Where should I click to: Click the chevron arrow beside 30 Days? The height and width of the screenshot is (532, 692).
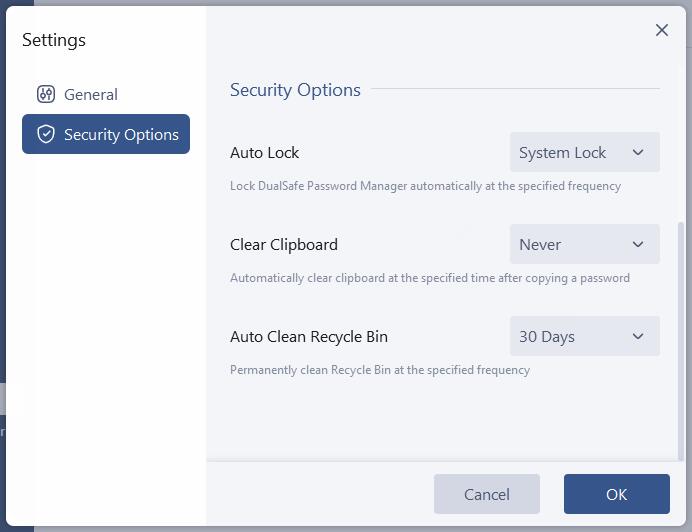point(638,337)
